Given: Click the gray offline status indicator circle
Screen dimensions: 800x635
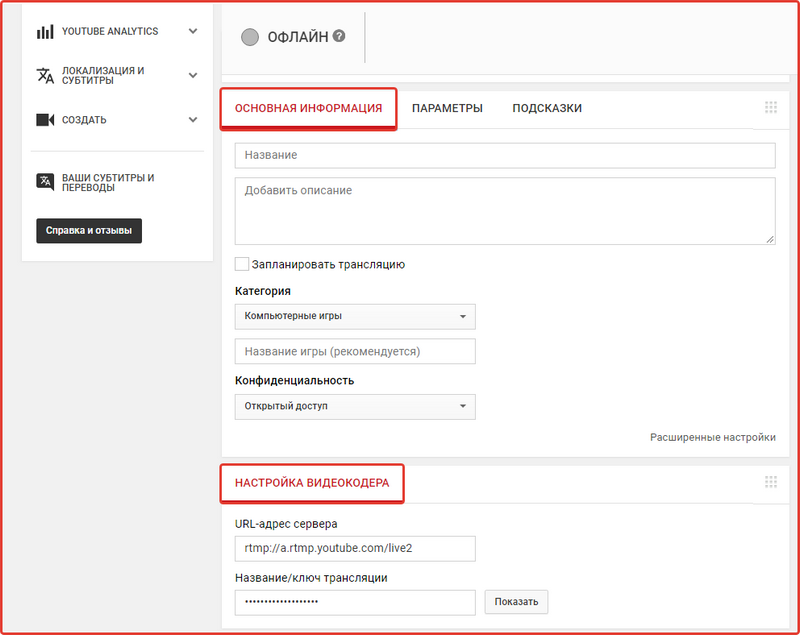Looking at the screenshot, I should 250,37.
